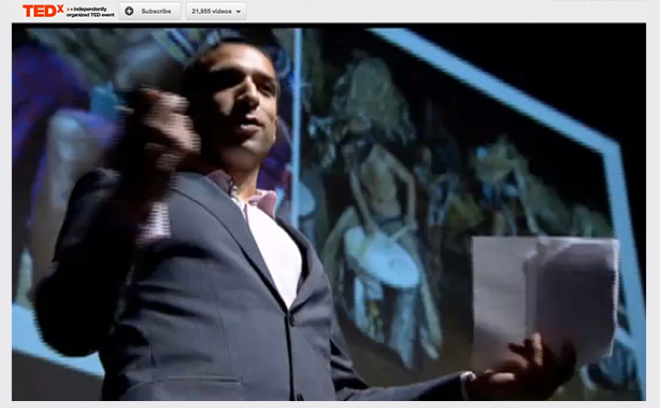The width and height of the screenshot is (660, 408).
Task: Click 'independently organized TED event' tagline
Action: coord(90,12)
